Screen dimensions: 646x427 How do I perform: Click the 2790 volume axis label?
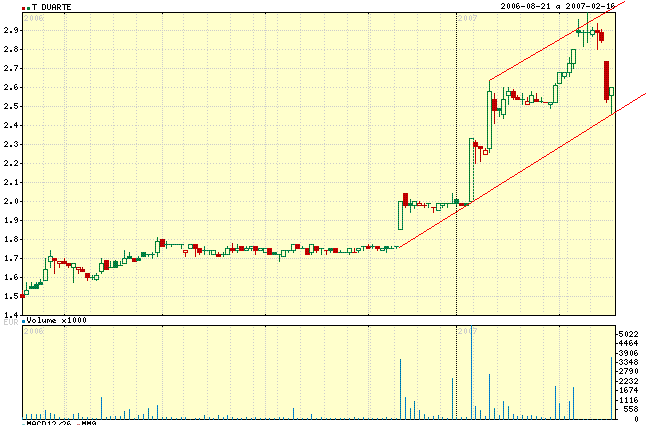pos(628,372)
